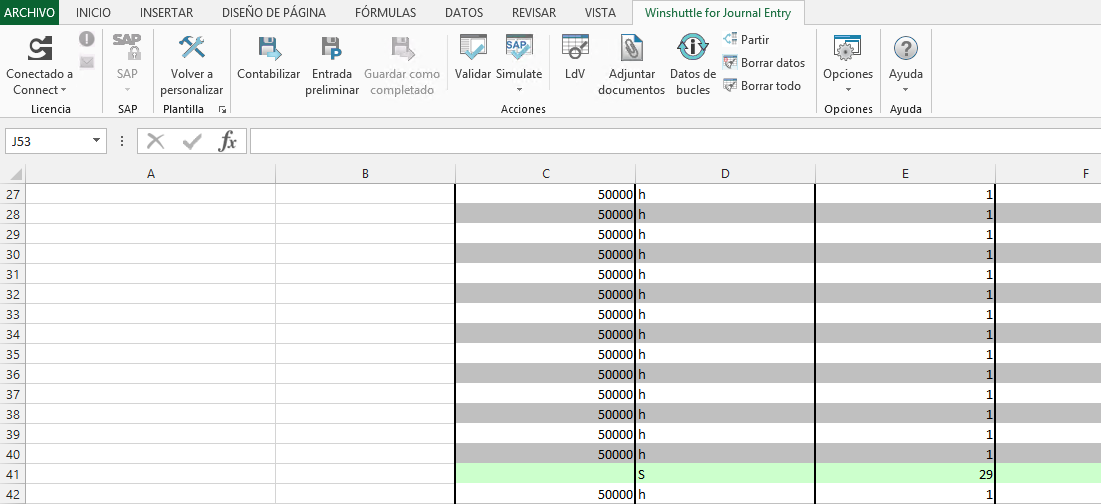The width and height of the screenshot is (1101, 504).
Task: Click the Entrada preliminar icon
Action: click(x=331, y=48)
